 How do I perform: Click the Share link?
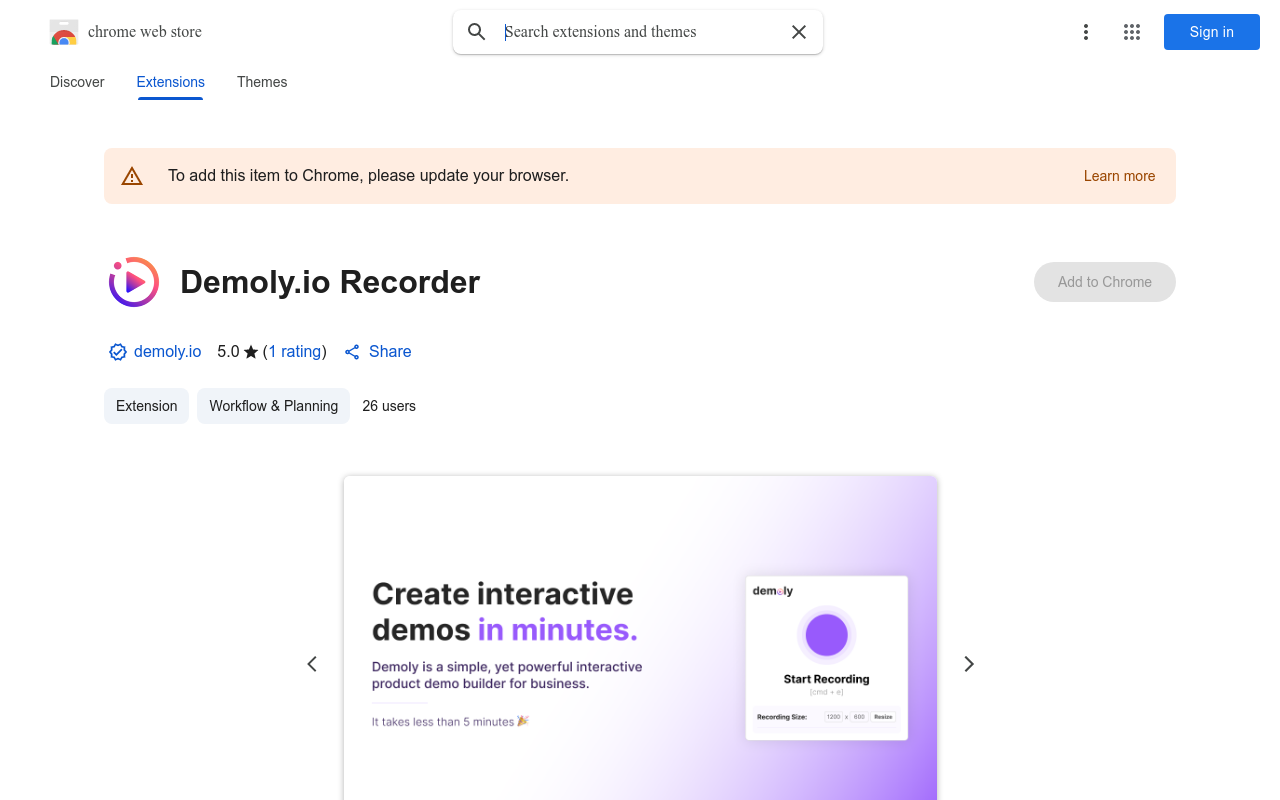click(390, 352)
